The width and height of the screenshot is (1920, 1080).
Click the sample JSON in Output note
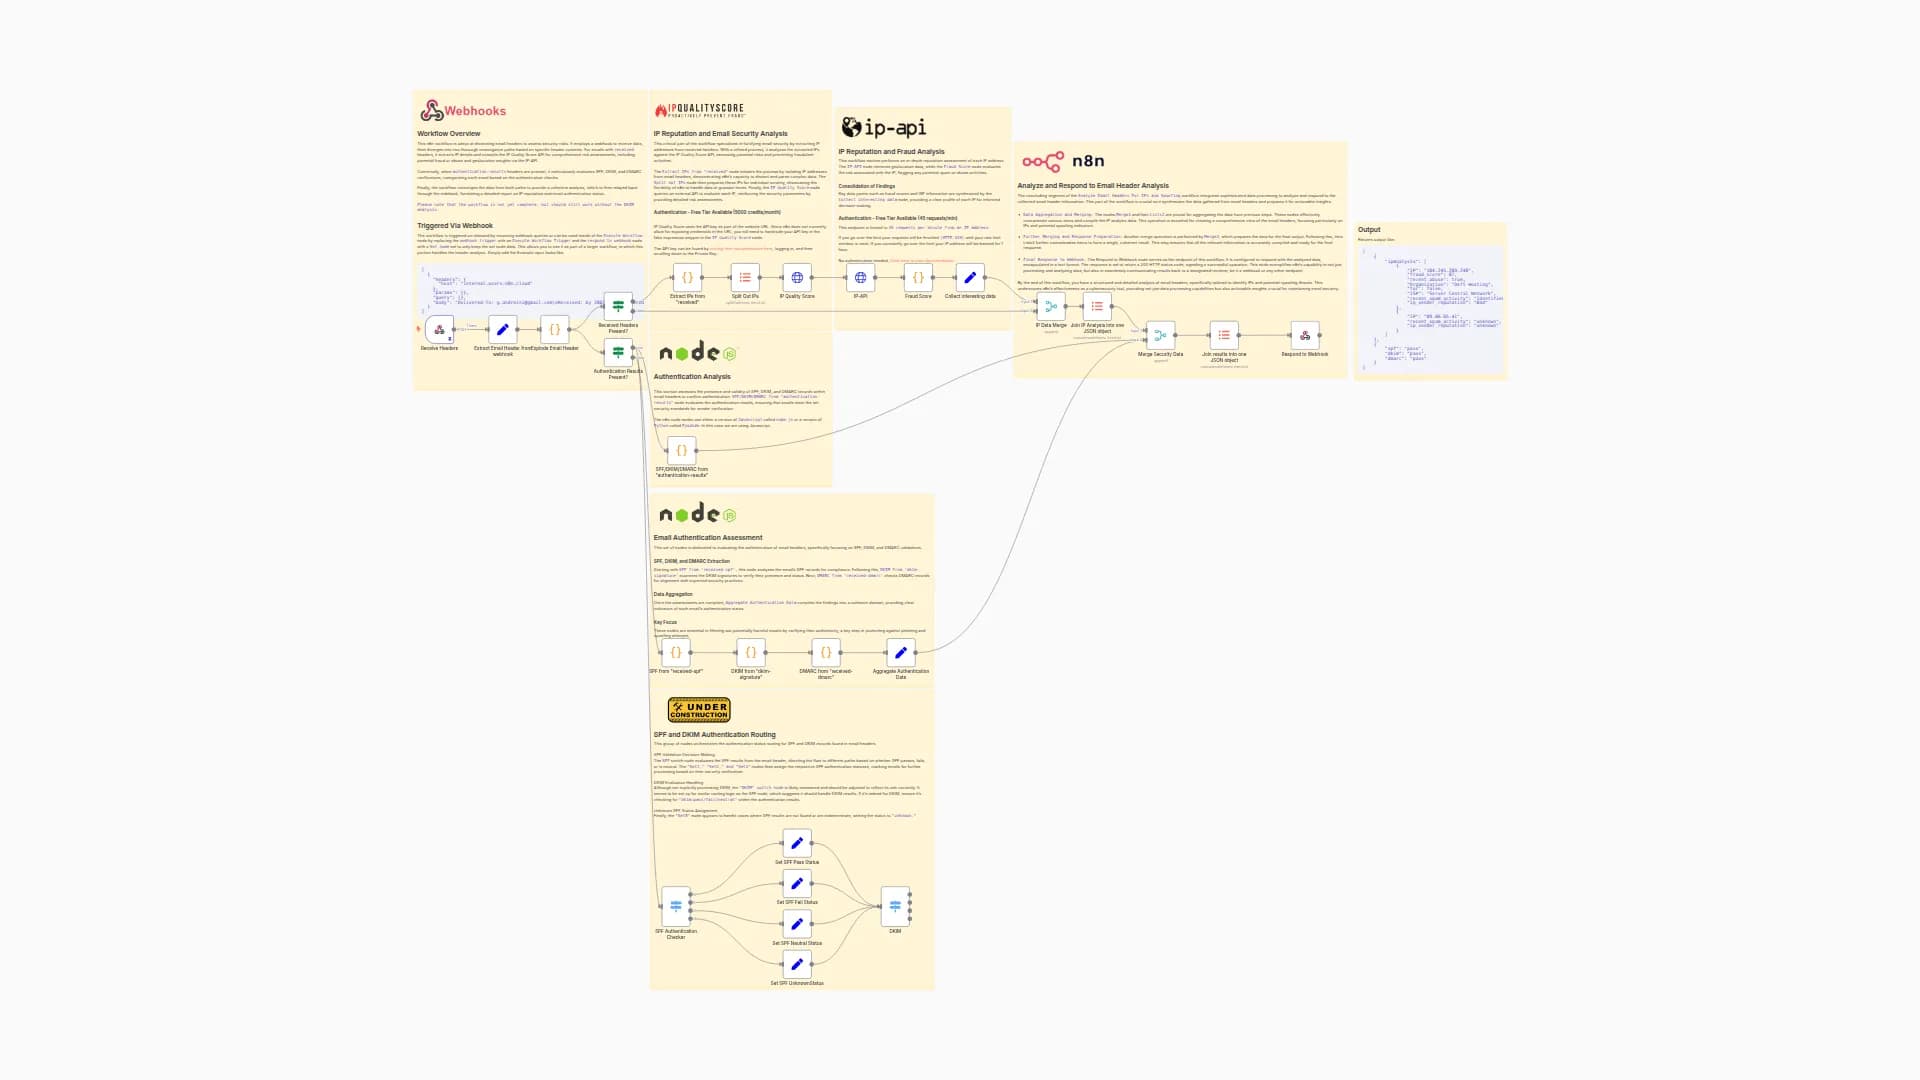(1431, 310)
